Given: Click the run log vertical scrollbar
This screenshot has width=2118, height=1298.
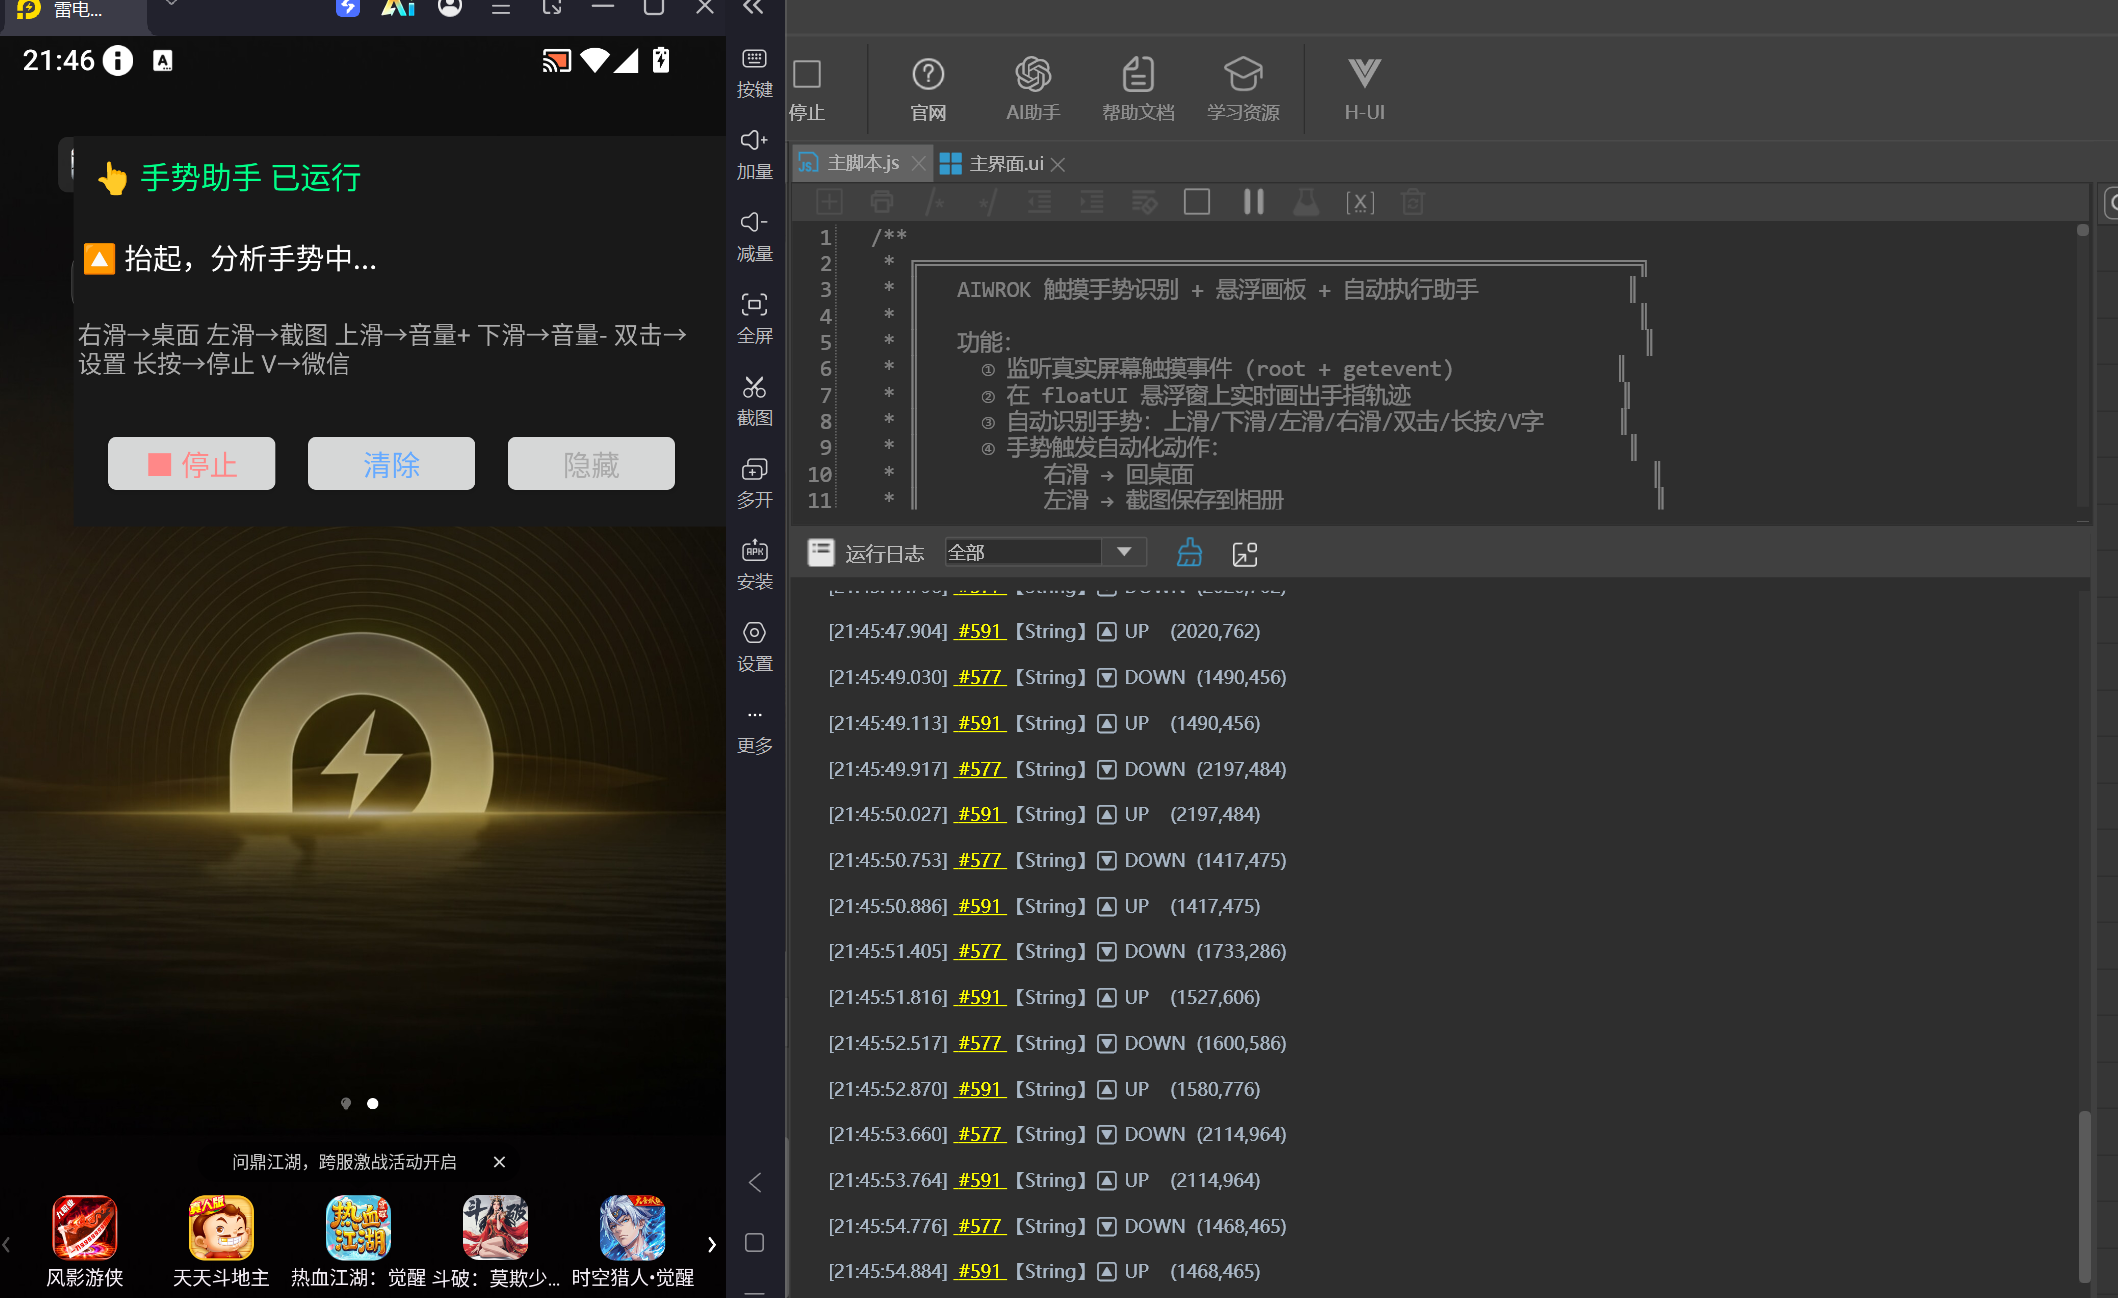Looking at the screenshot, I should 2084,1196.
